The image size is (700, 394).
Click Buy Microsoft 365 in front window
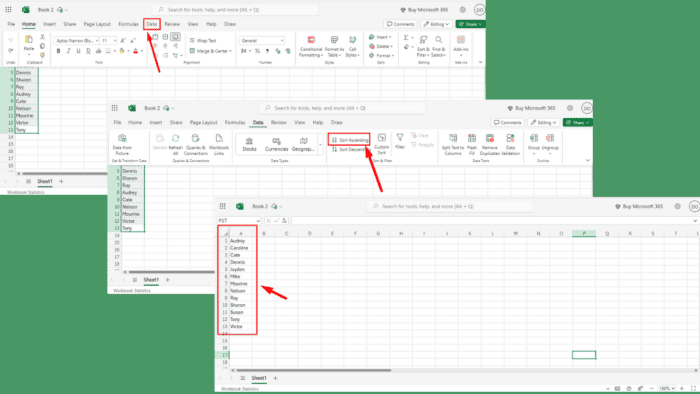[638, 207]
